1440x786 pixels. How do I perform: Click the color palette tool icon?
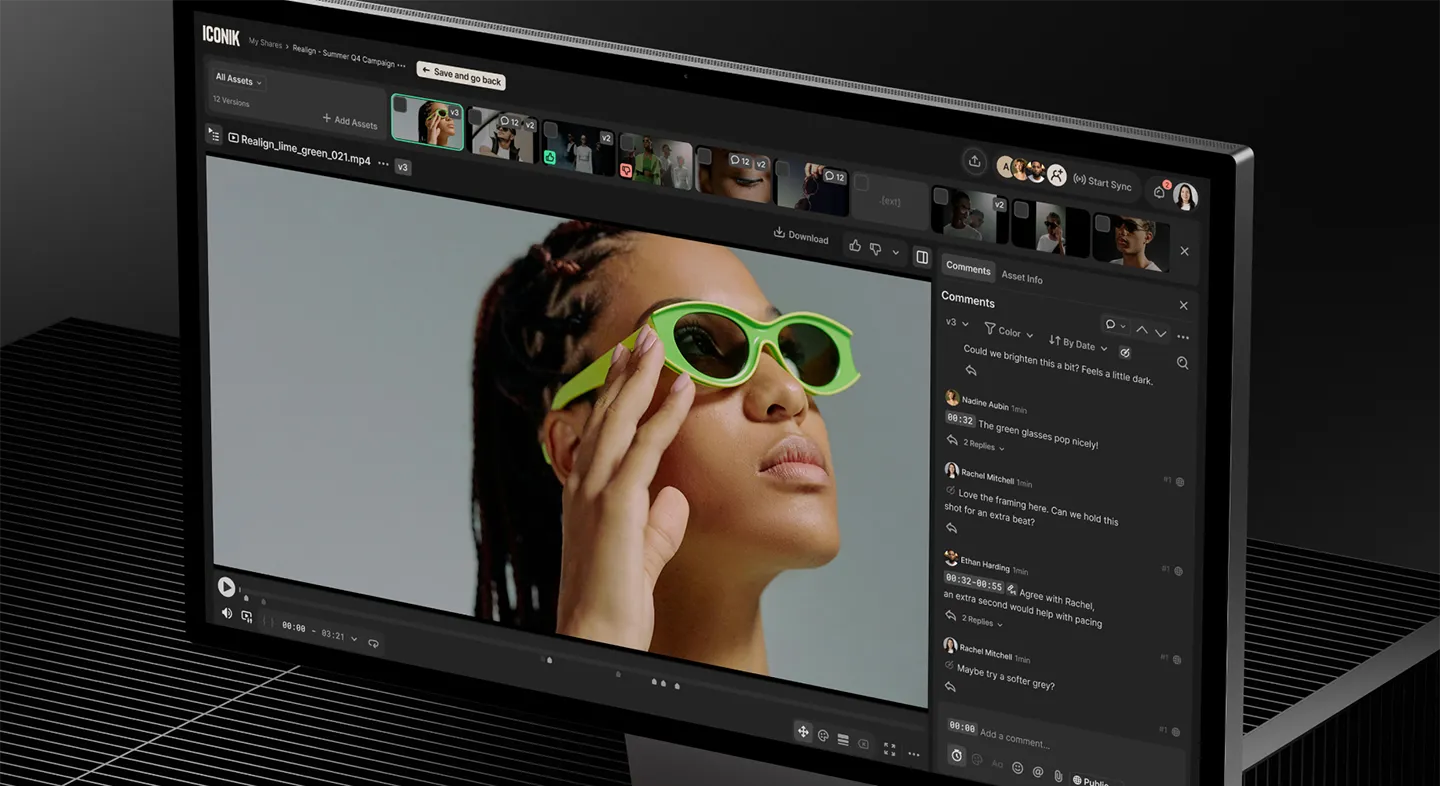click(823, 736)
